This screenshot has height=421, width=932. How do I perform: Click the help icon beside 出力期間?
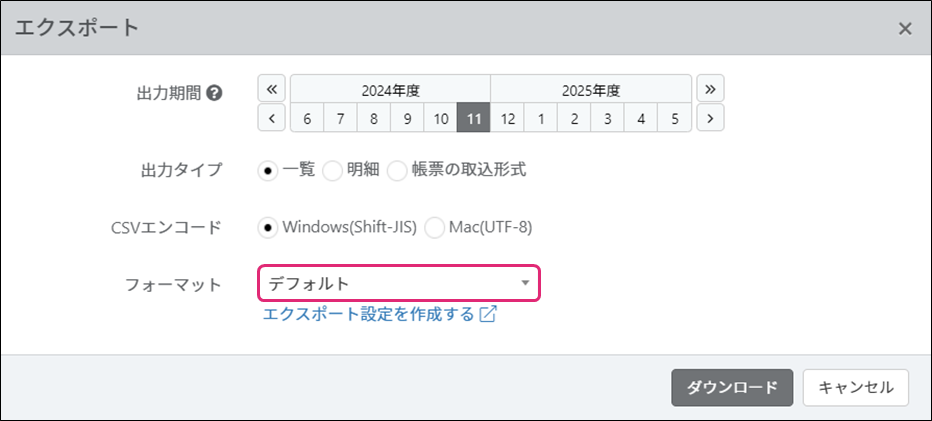(214, 93)
